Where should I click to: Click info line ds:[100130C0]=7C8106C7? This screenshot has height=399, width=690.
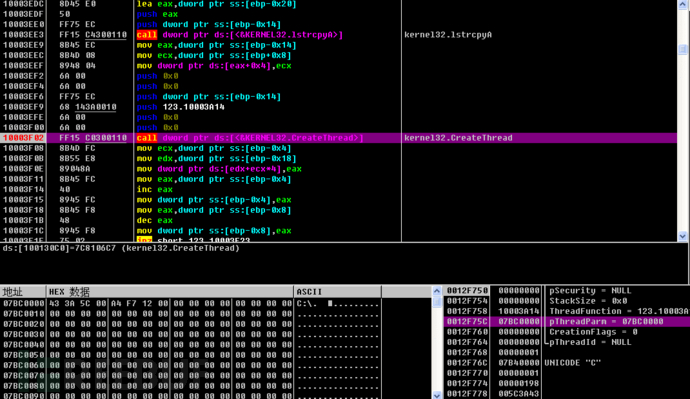click(121, 248)
